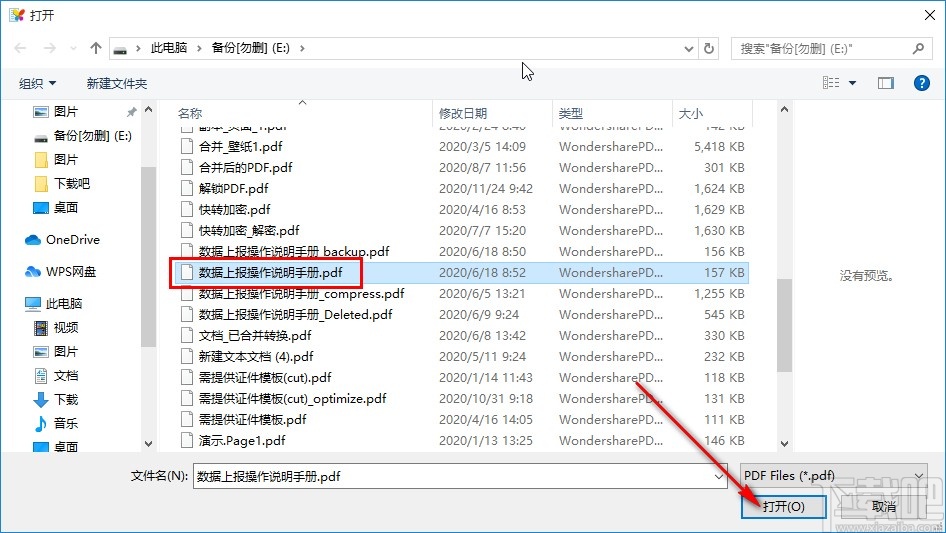Image resolution: width=946 pixels, height=533 pixels.
Task: Open the 组织 menu
Action: pyautogui.click(x=37, y=83)
